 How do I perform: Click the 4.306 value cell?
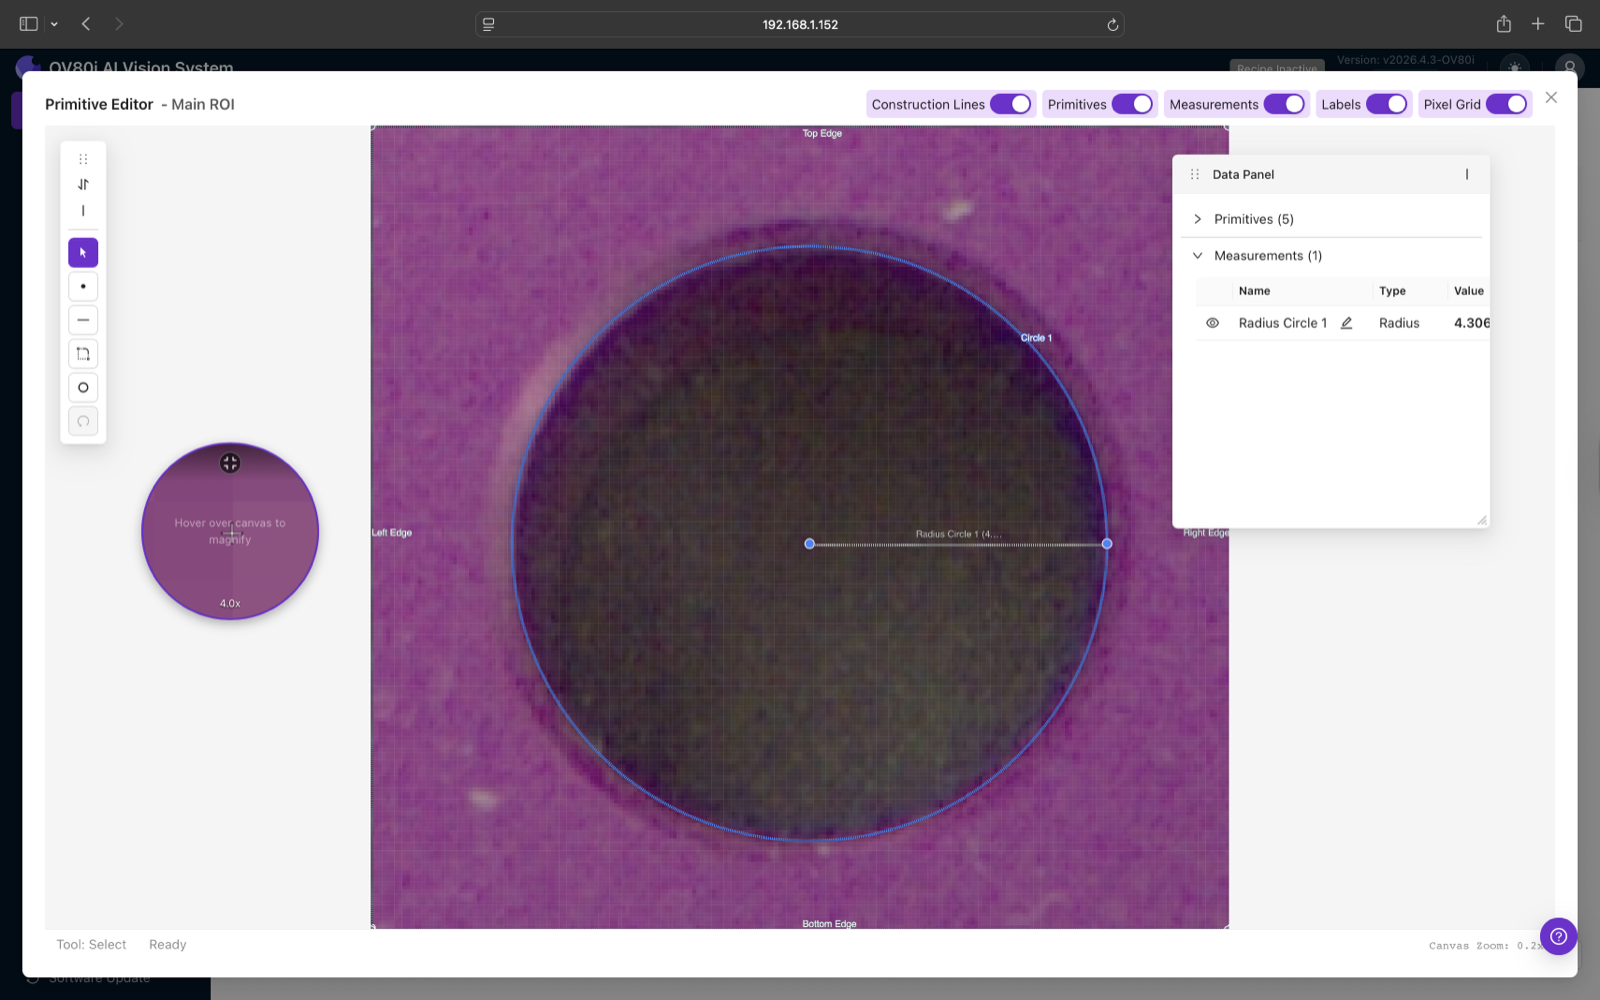[1471, 323]
